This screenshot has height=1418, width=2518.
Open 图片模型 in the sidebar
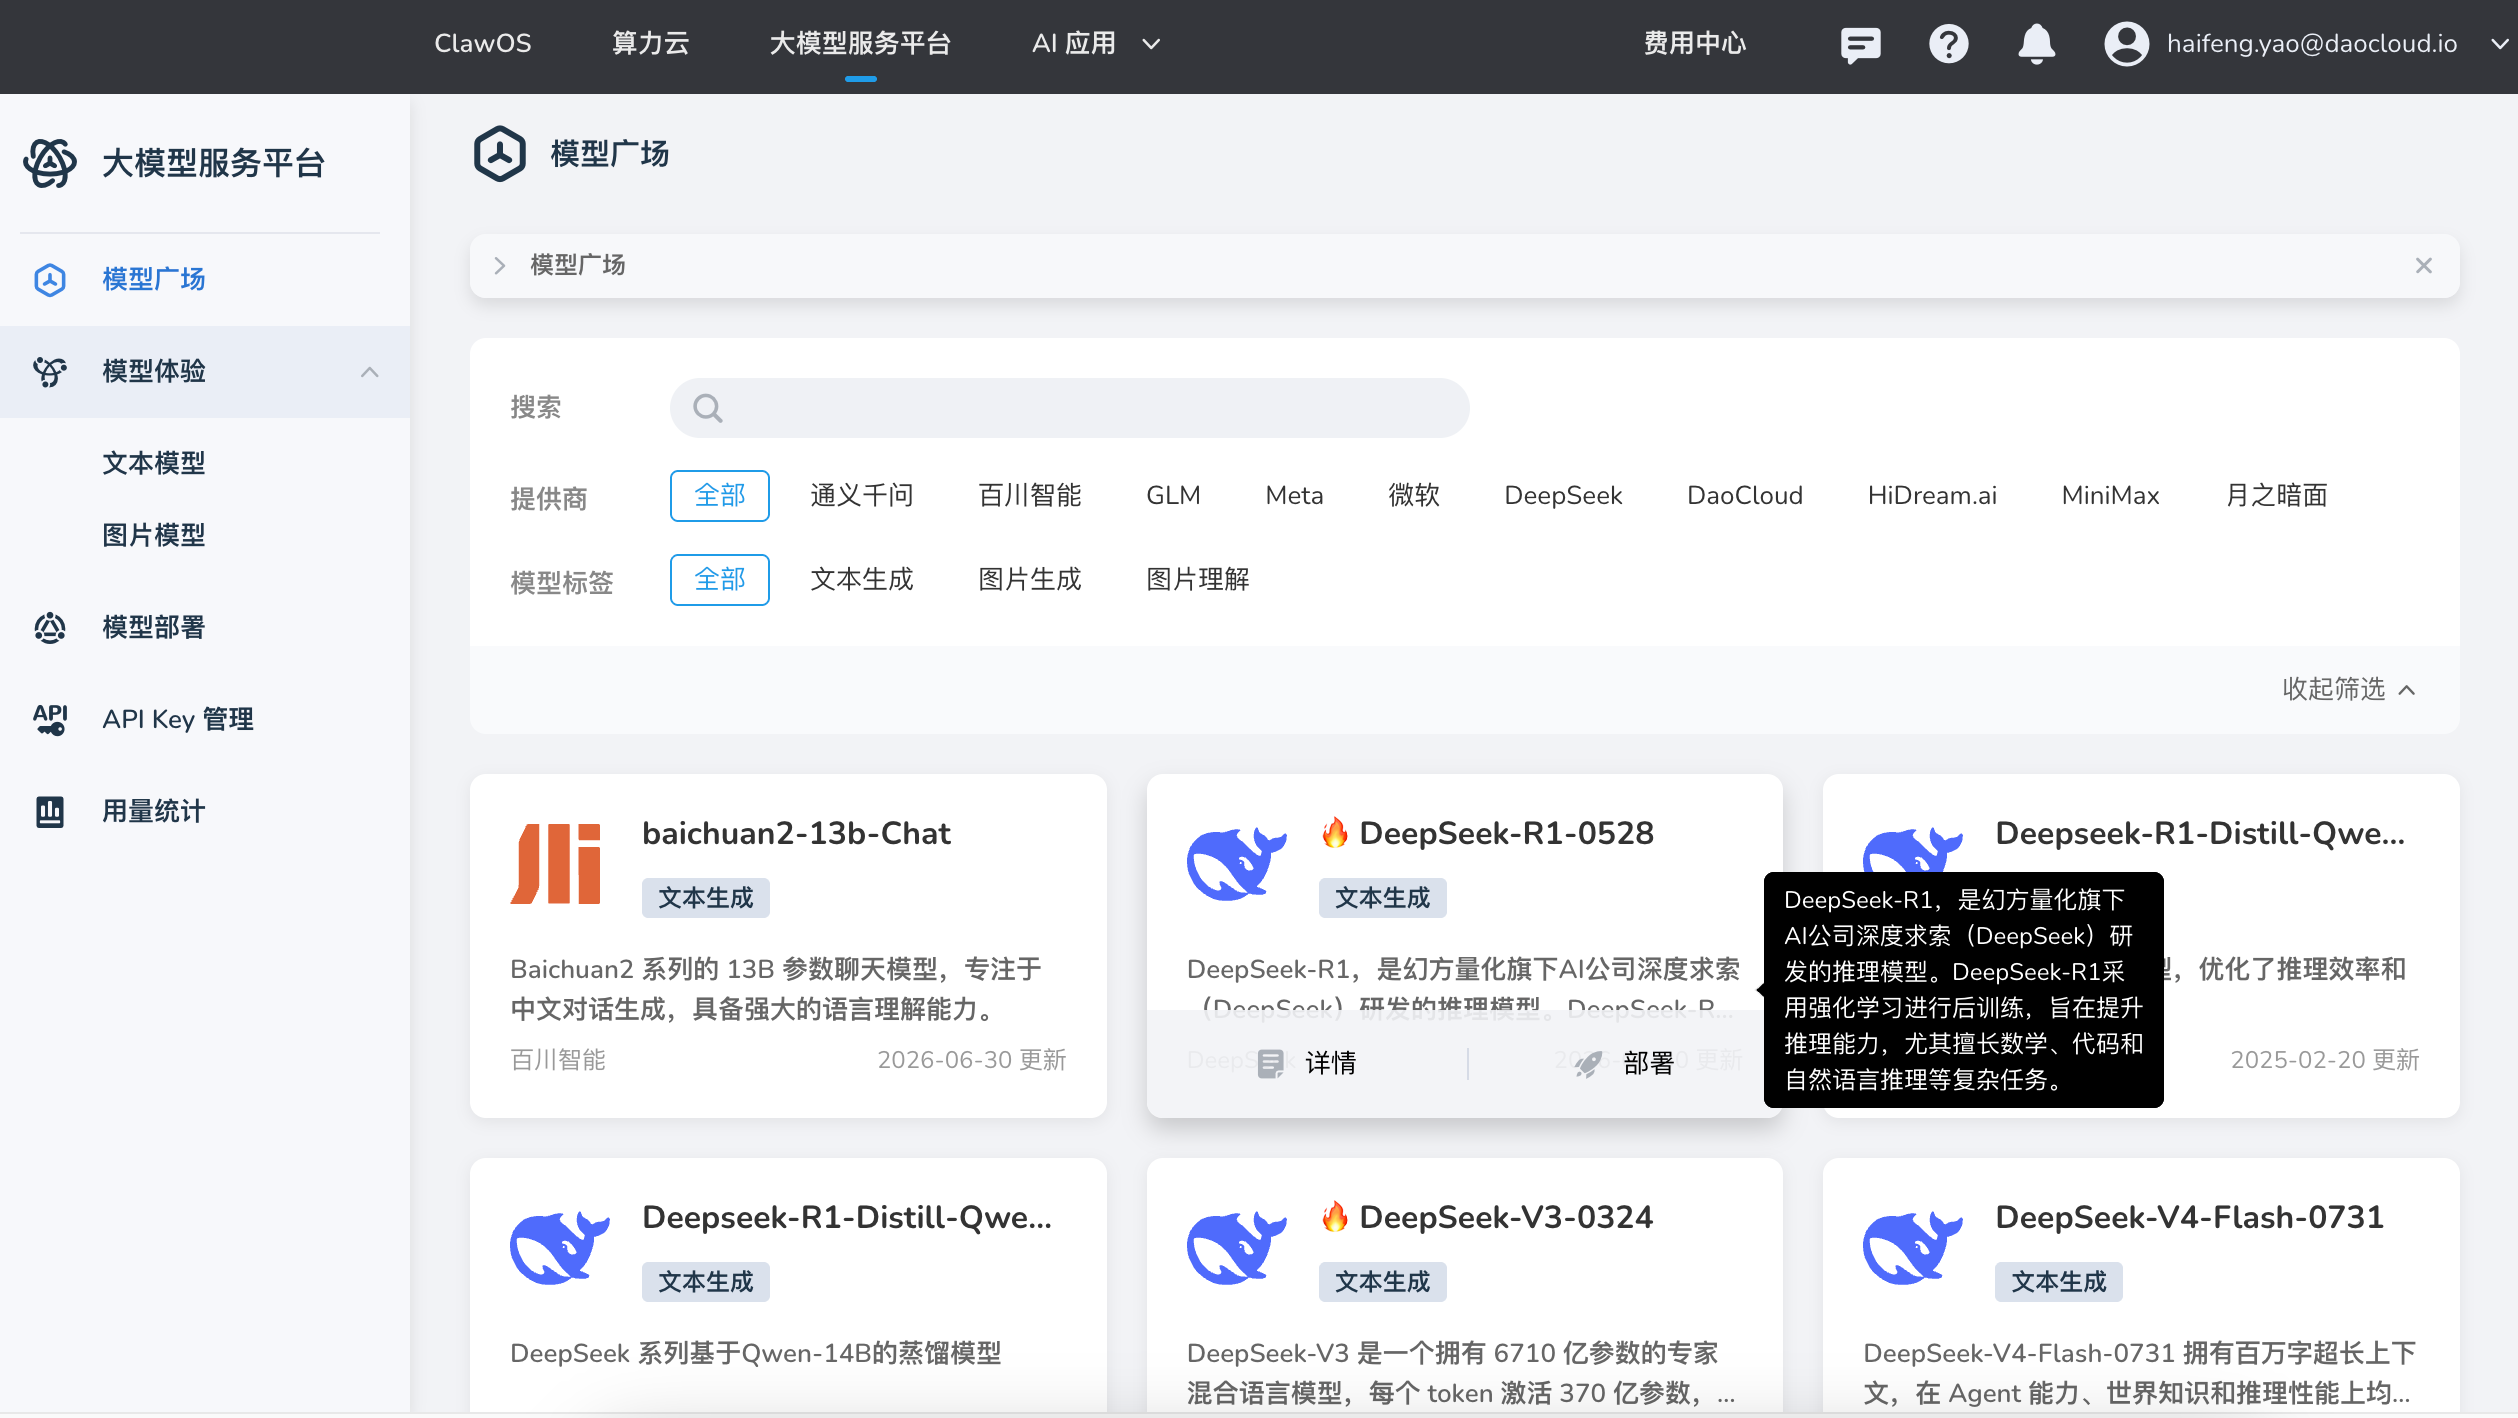[154, 535]
